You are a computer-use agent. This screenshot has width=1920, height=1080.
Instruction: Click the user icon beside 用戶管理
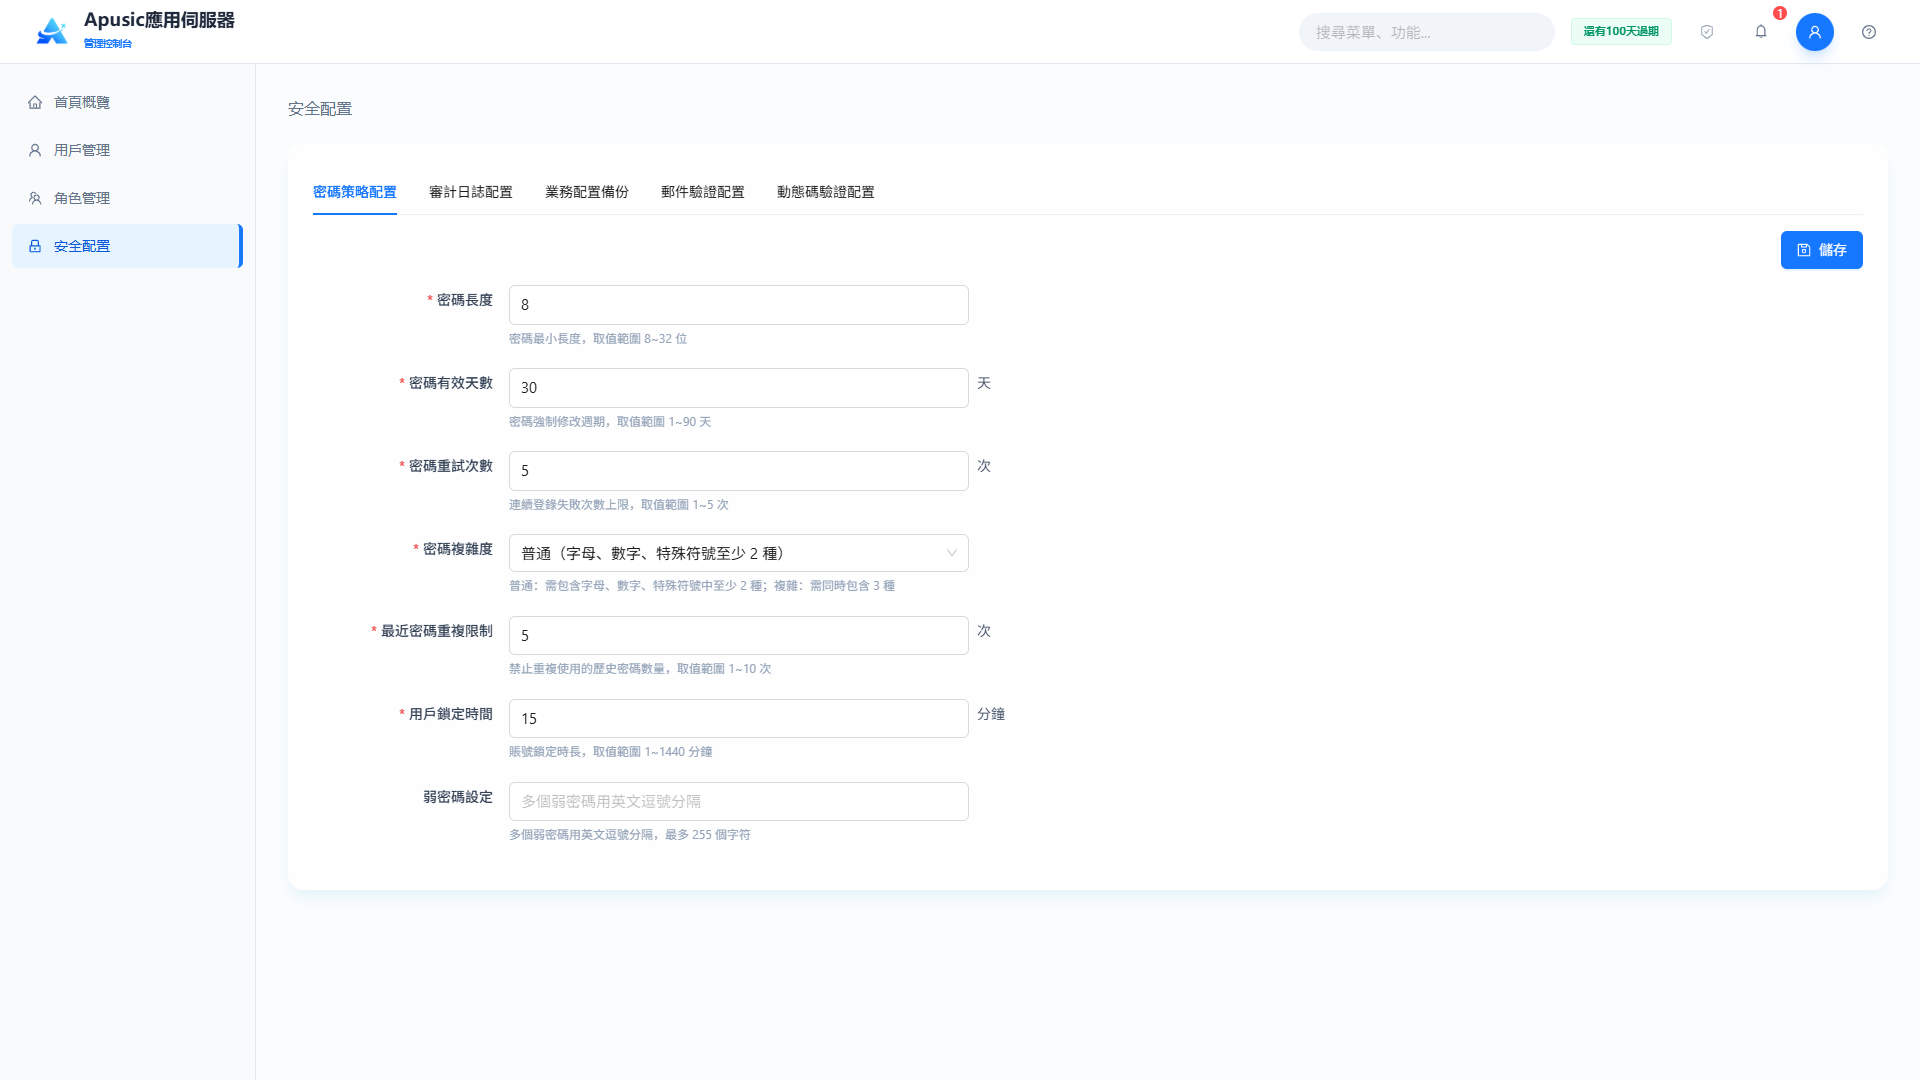pos(35,150)
